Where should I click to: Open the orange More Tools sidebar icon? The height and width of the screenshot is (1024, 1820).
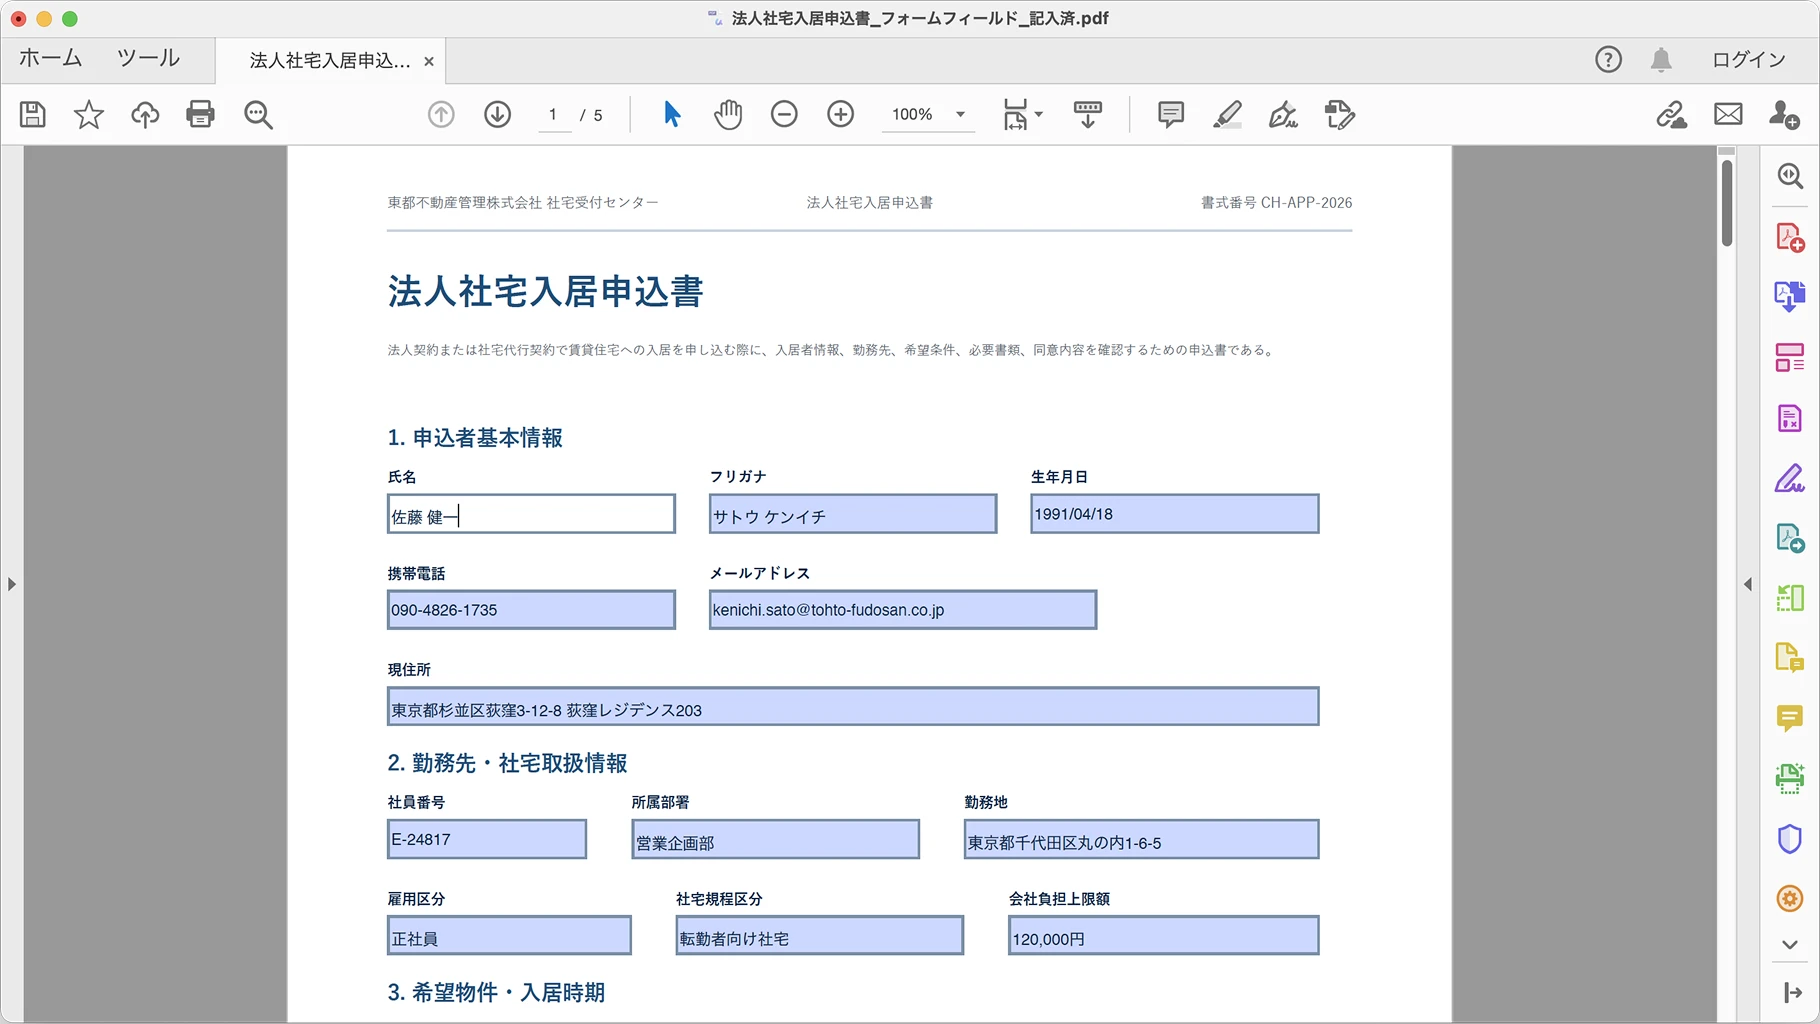tap(1790, 898)
